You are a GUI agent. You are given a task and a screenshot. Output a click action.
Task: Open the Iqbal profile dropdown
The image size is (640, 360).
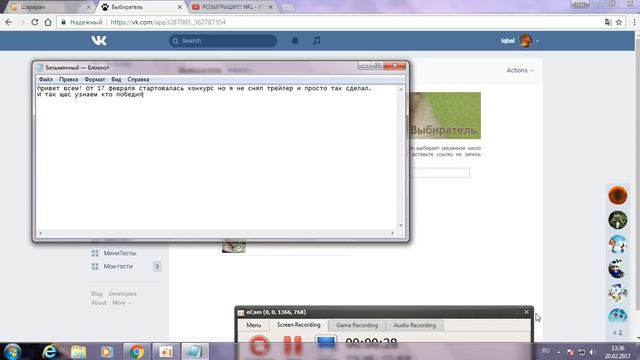[x=520, y=41]
